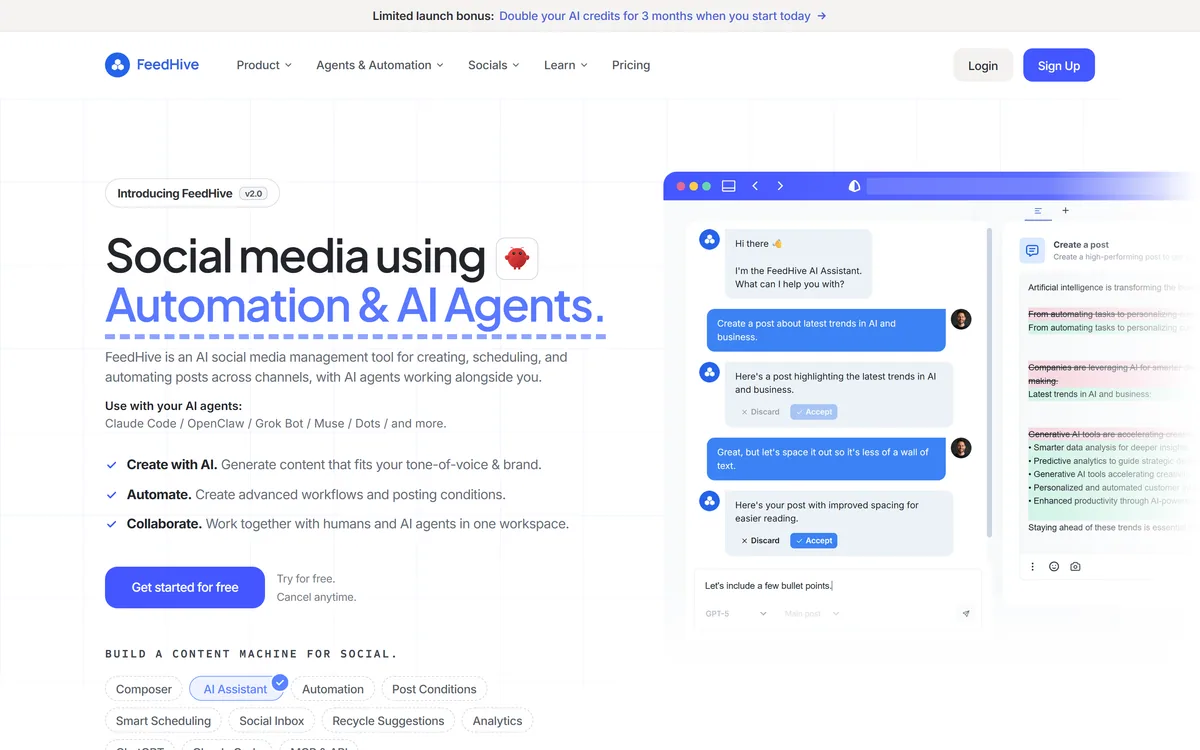Image resolution: width=1200 pixels, height=750 pixels.
Task: Click faded Discard under latest trends post
Action: pyautogui.click(x=760, y=411)
